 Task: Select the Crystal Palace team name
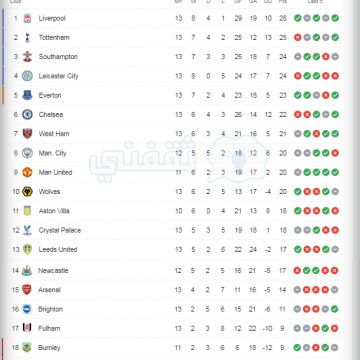(x=60, y=230)
